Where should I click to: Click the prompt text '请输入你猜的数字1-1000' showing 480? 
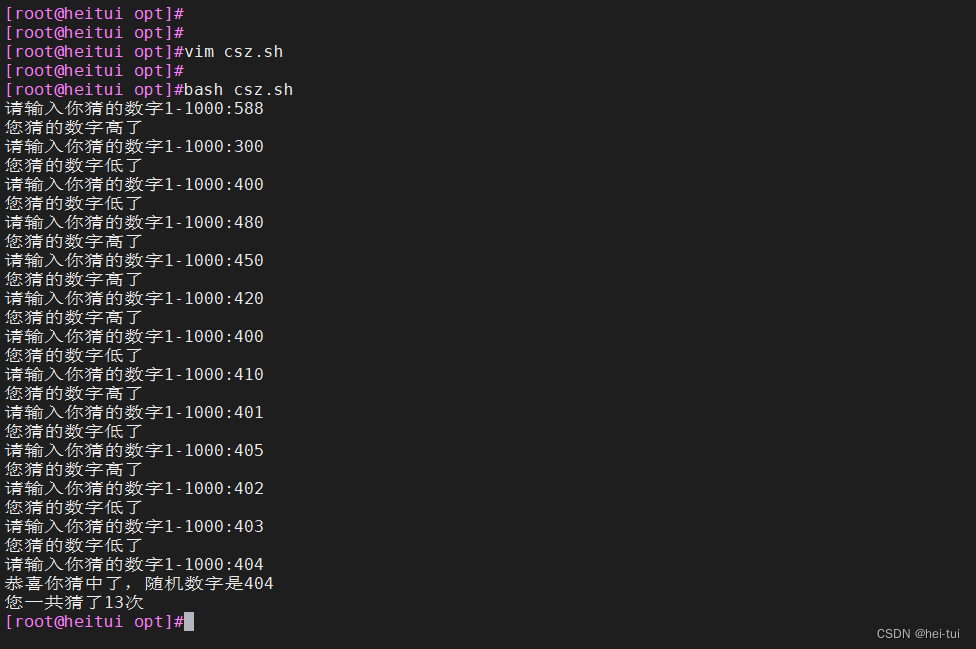110,222
